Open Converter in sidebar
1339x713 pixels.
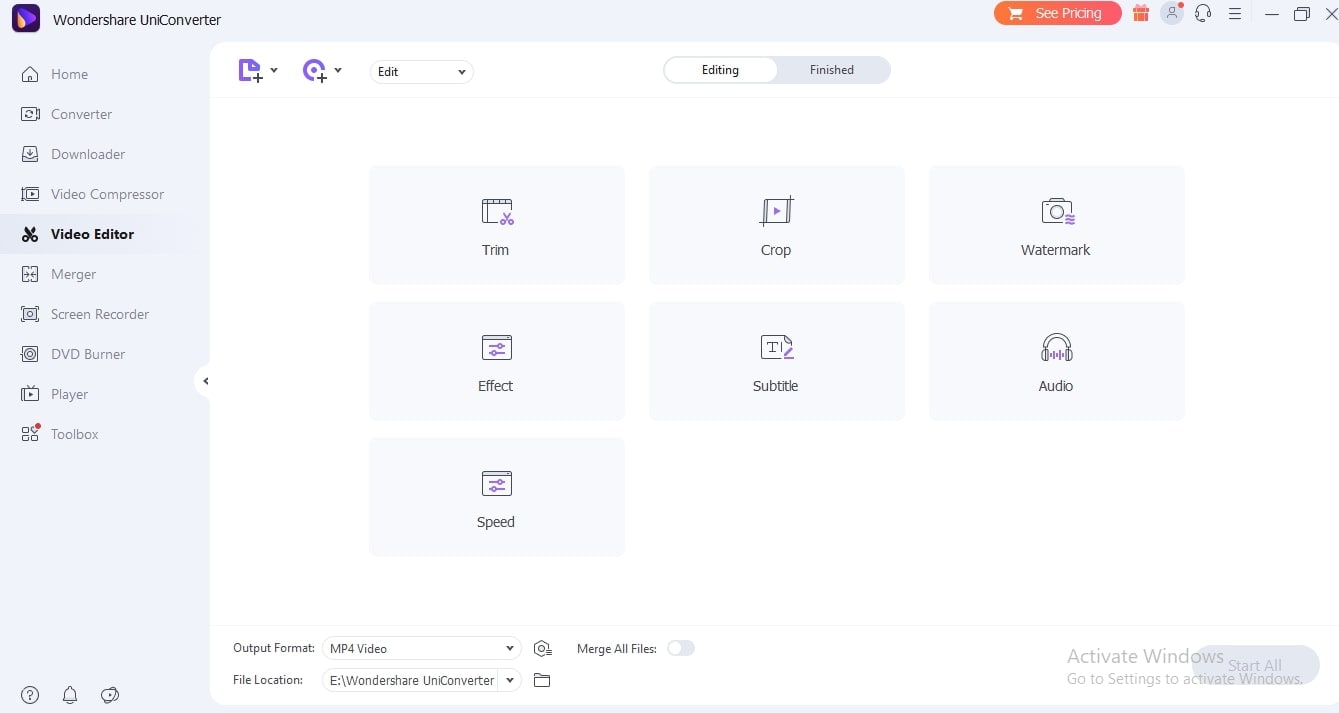tap(105, 114)
